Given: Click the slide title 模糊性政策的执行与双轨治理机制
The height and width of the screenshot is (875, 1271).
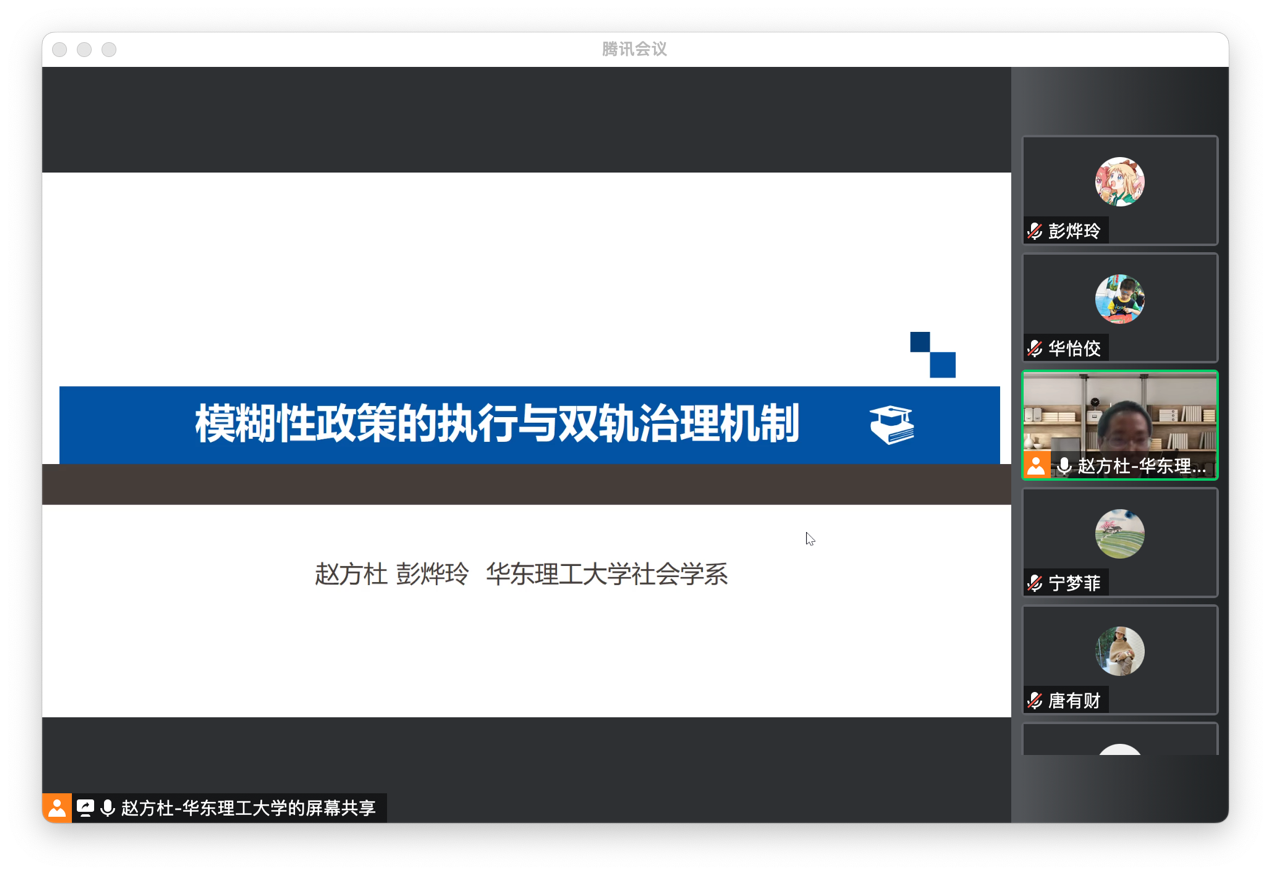Looking at the screenshot, I should pyautogui.click(x=497, y=424).
